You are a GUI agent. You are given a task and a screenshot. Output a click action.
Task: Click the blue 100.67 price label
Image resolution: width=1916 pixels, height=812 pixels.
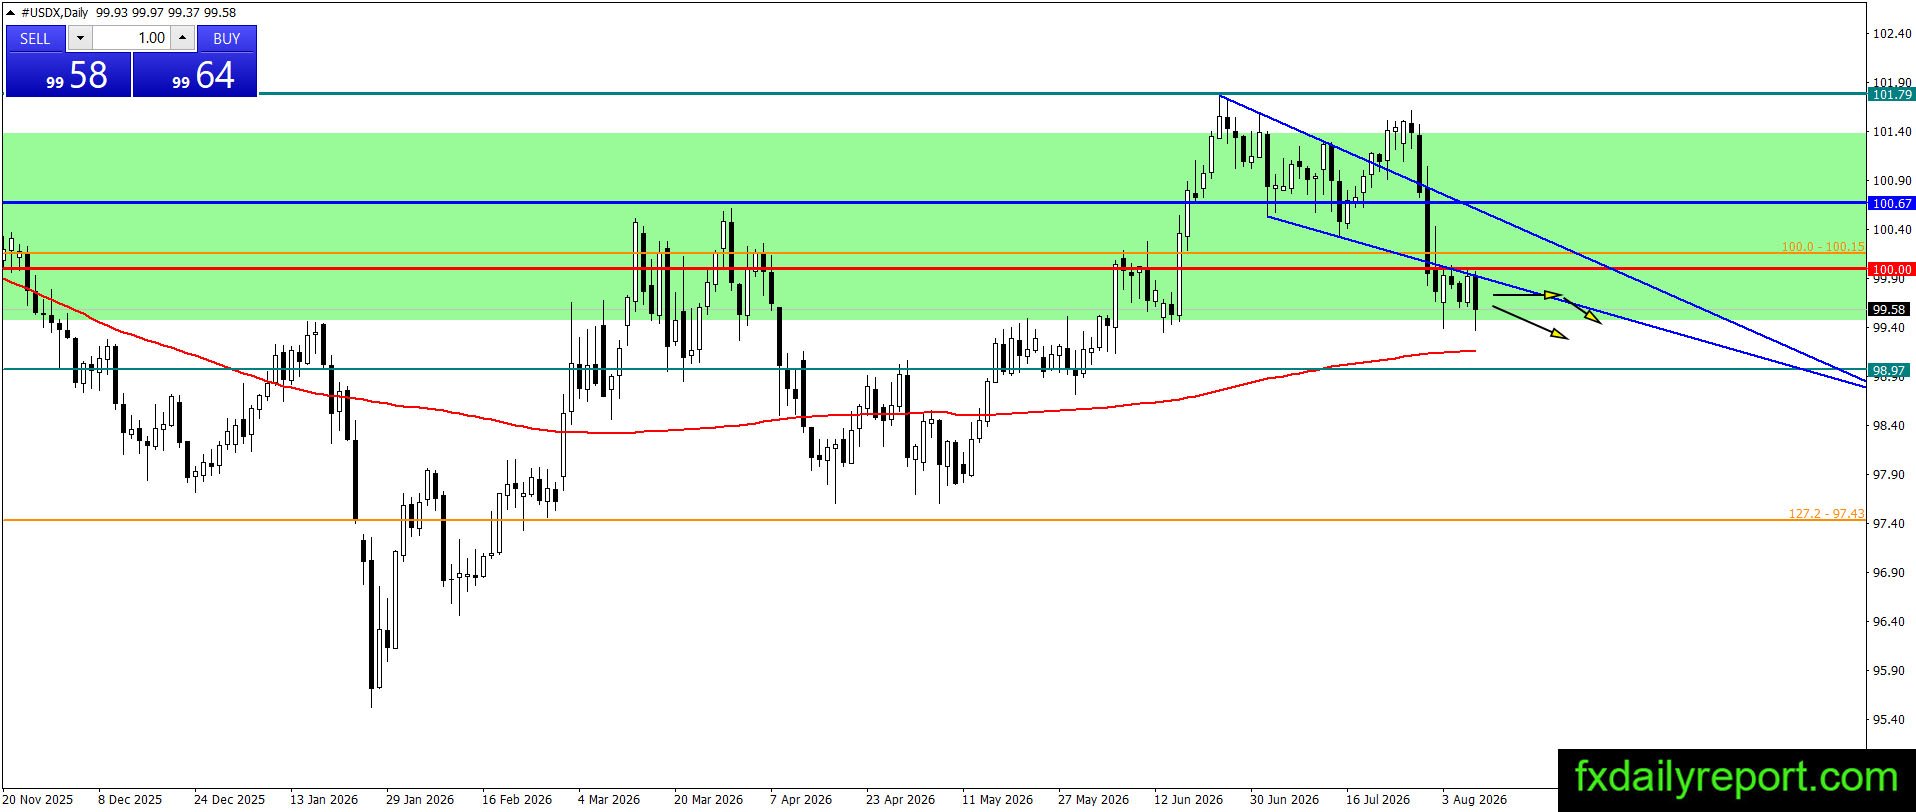click(1891, 204)
